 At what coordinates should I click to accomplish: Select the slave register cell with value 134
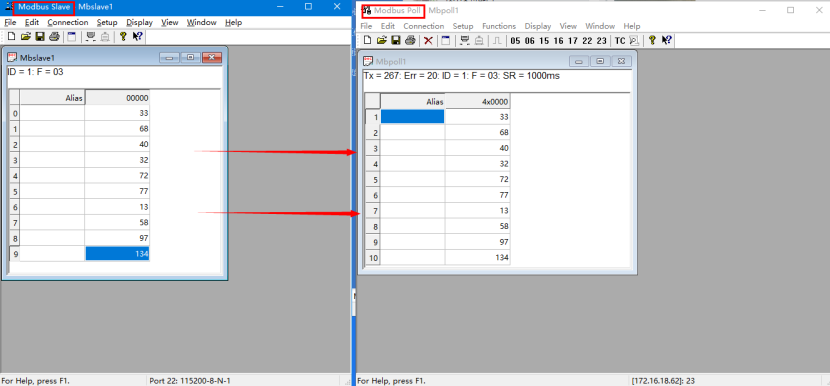(x=118, y=254)
